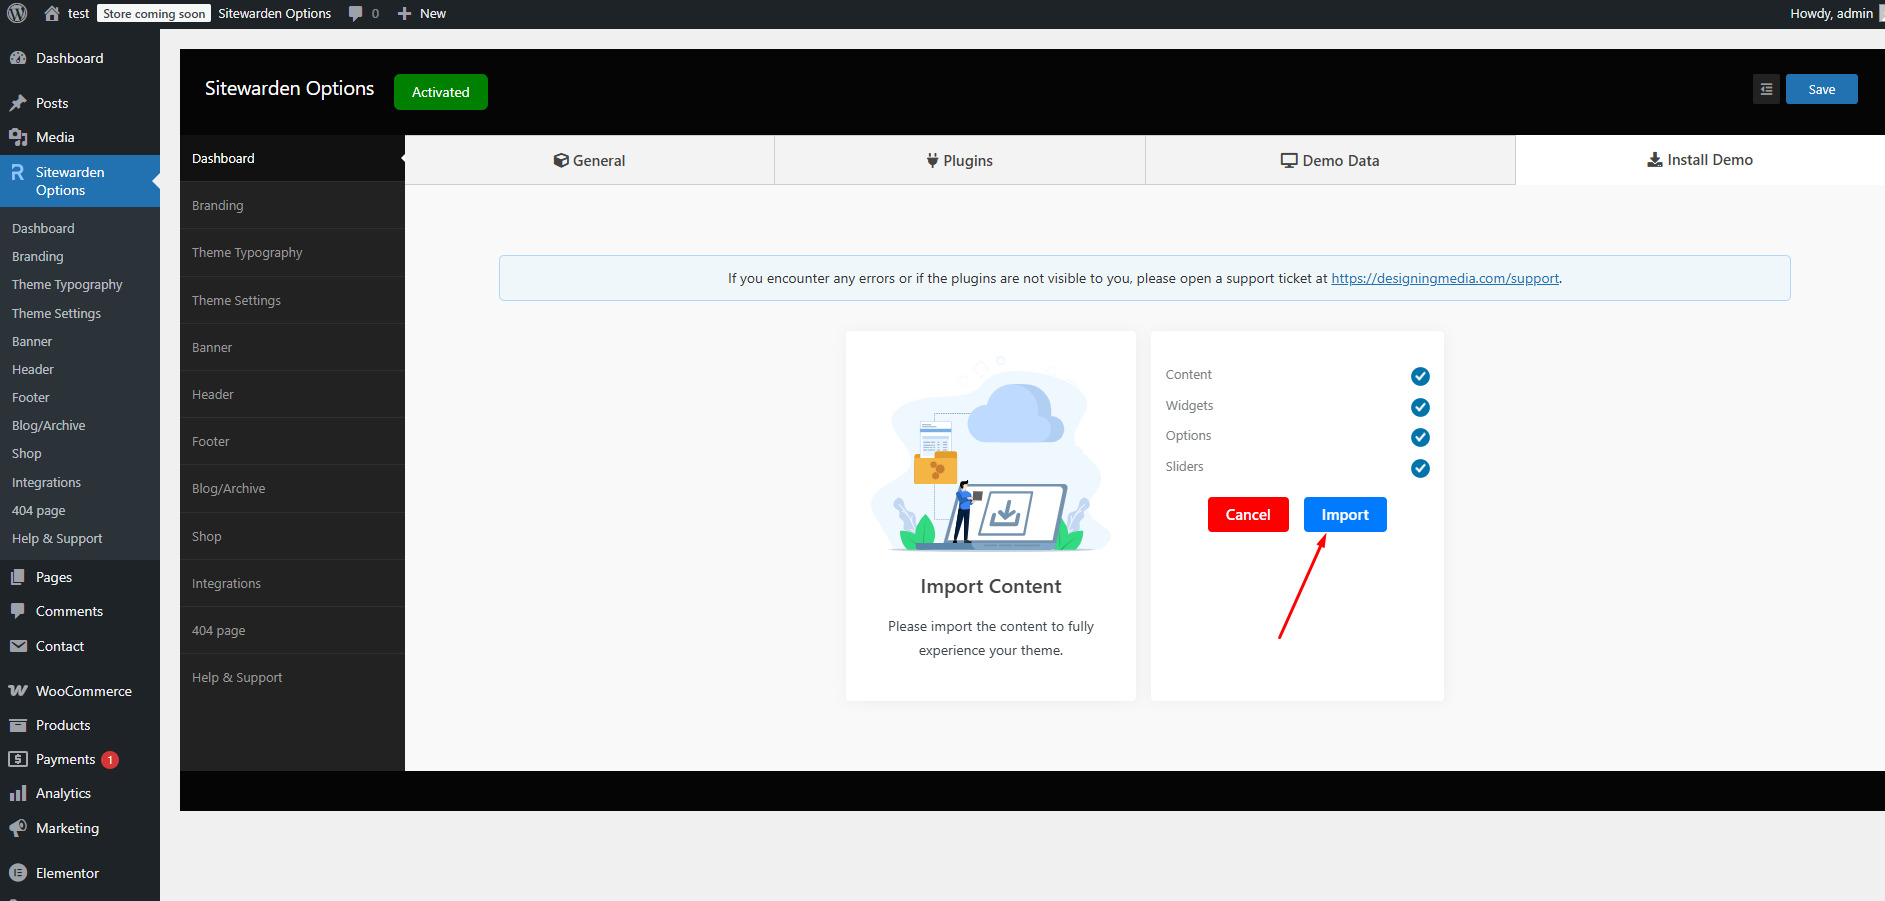Open the comments bubble icon in admin bar
This screenshot has height=901, width=1885.
tap(355, 14)
